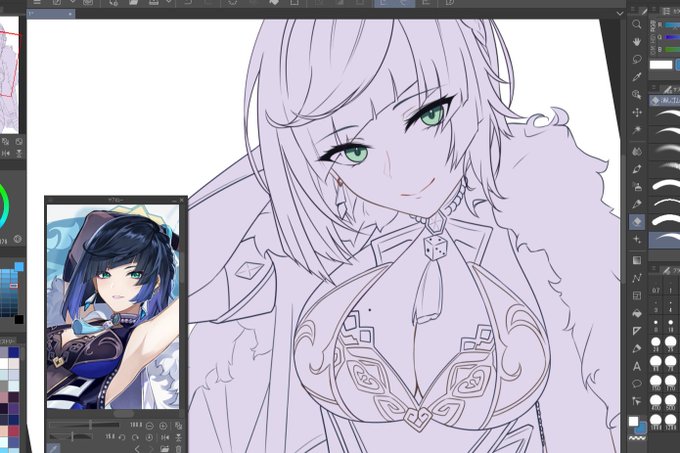Select the Hand move tool
680x453 pixels.
point(637,42)
